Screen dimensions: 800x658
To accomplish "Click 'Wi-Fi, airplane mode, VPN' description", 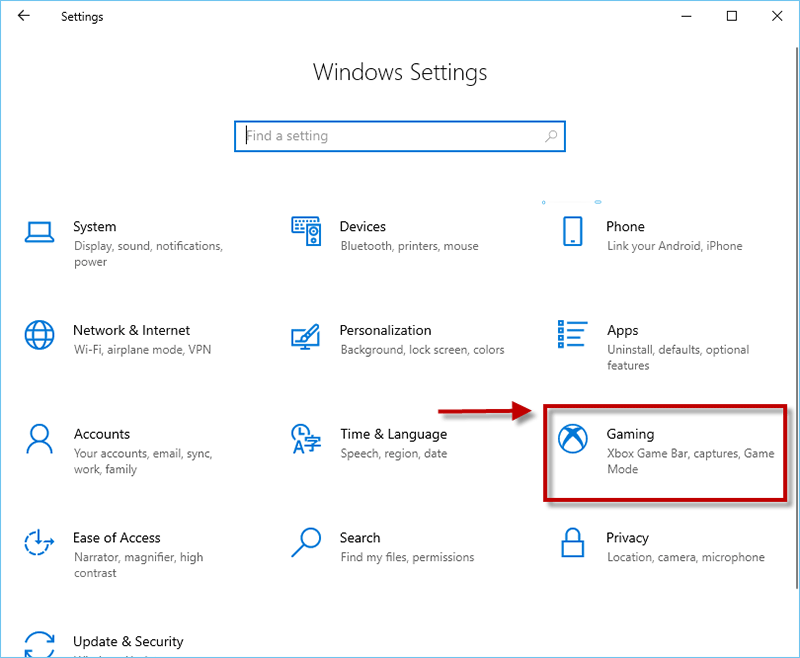I will coord(142,350).
